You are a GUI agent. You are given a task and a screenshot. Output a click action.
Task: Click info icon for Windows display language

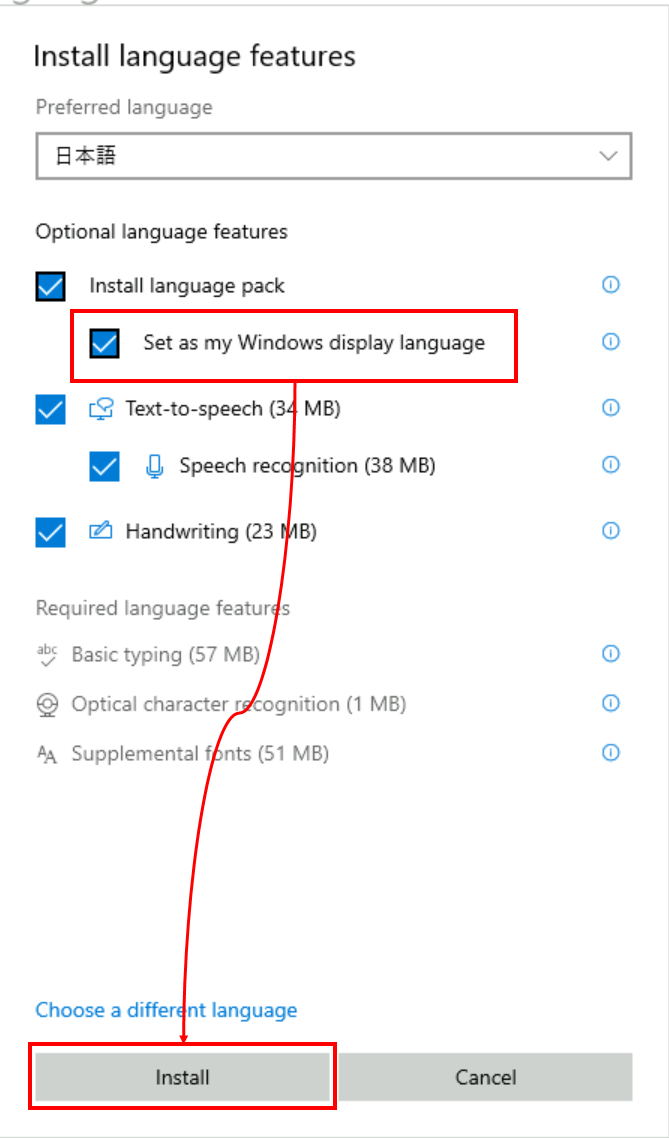(x=610, y=342)
